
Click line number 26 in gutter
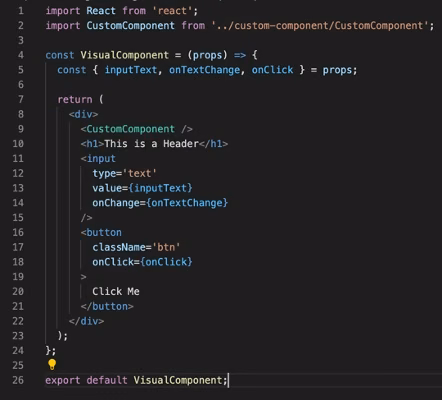pyautogui.click(x=18, y=380)
